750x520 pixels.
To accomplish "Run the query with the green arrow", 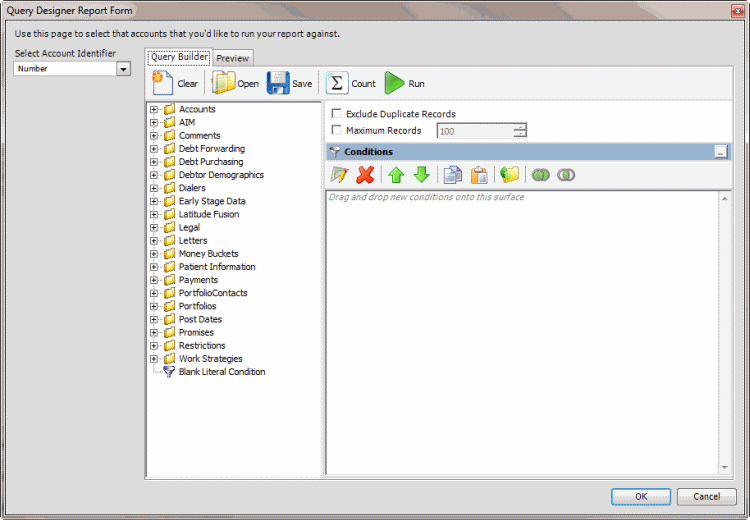I will point(395,84).
